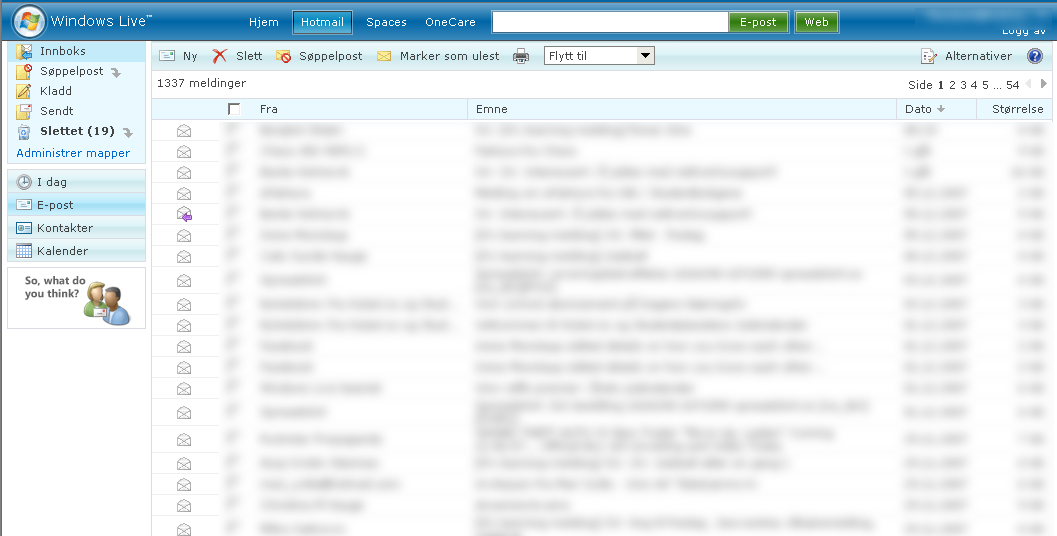This screenshot has width=1057, height=536.
Task: Click the Slett button label
Action: pyautogui.click(x=249, y=56)
